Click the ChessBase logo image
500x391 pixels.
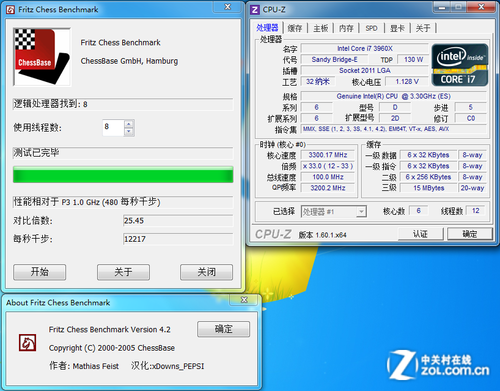42,57
